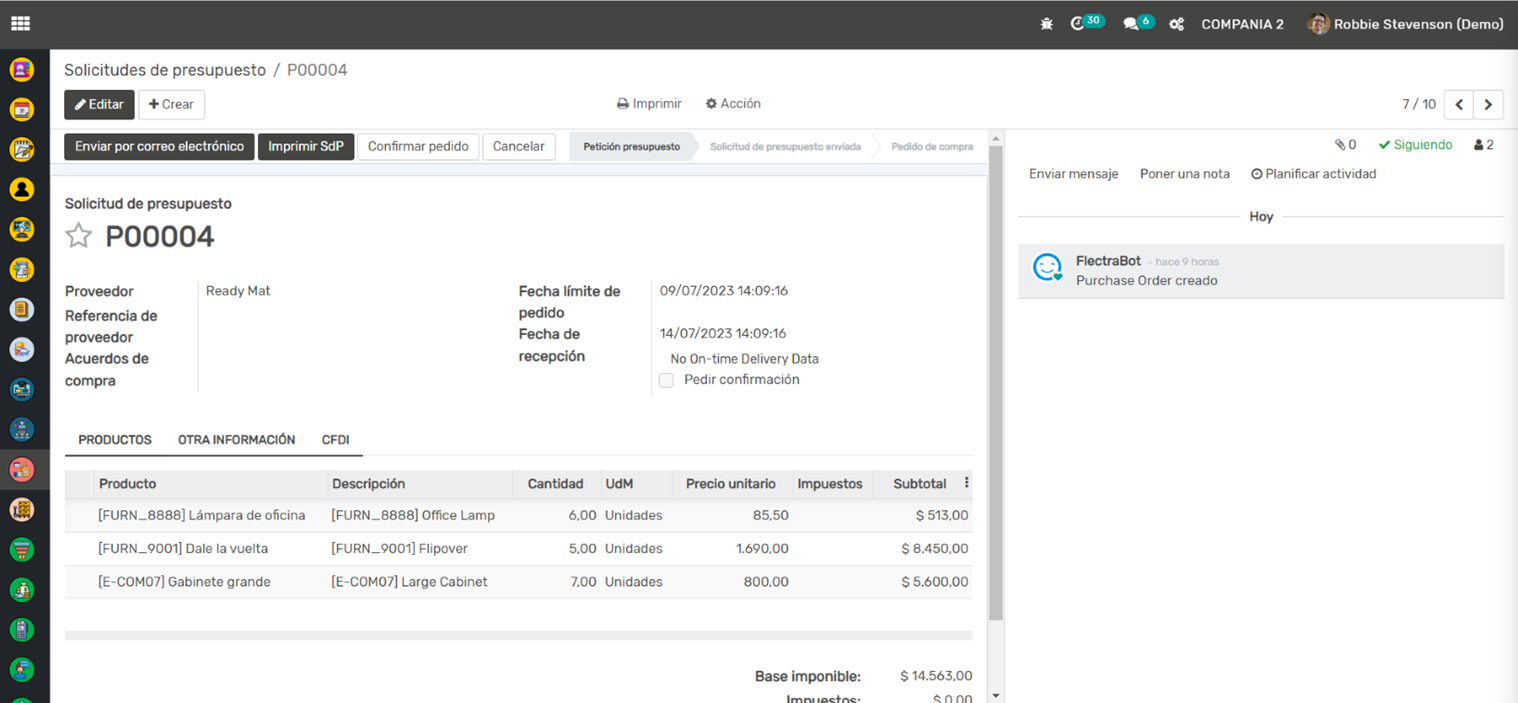Image resolution: width=1518 pixels, height=703 pixels.
Task: Click the debug bug icon
Action: (x=1046, y=24)
